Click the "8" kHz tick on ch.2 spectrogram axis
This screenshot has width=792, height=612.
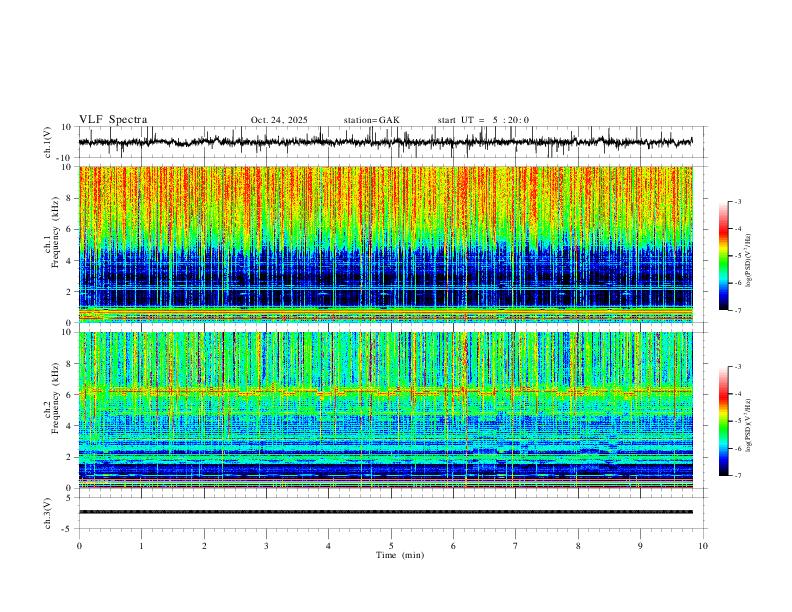tap(68, 364)
